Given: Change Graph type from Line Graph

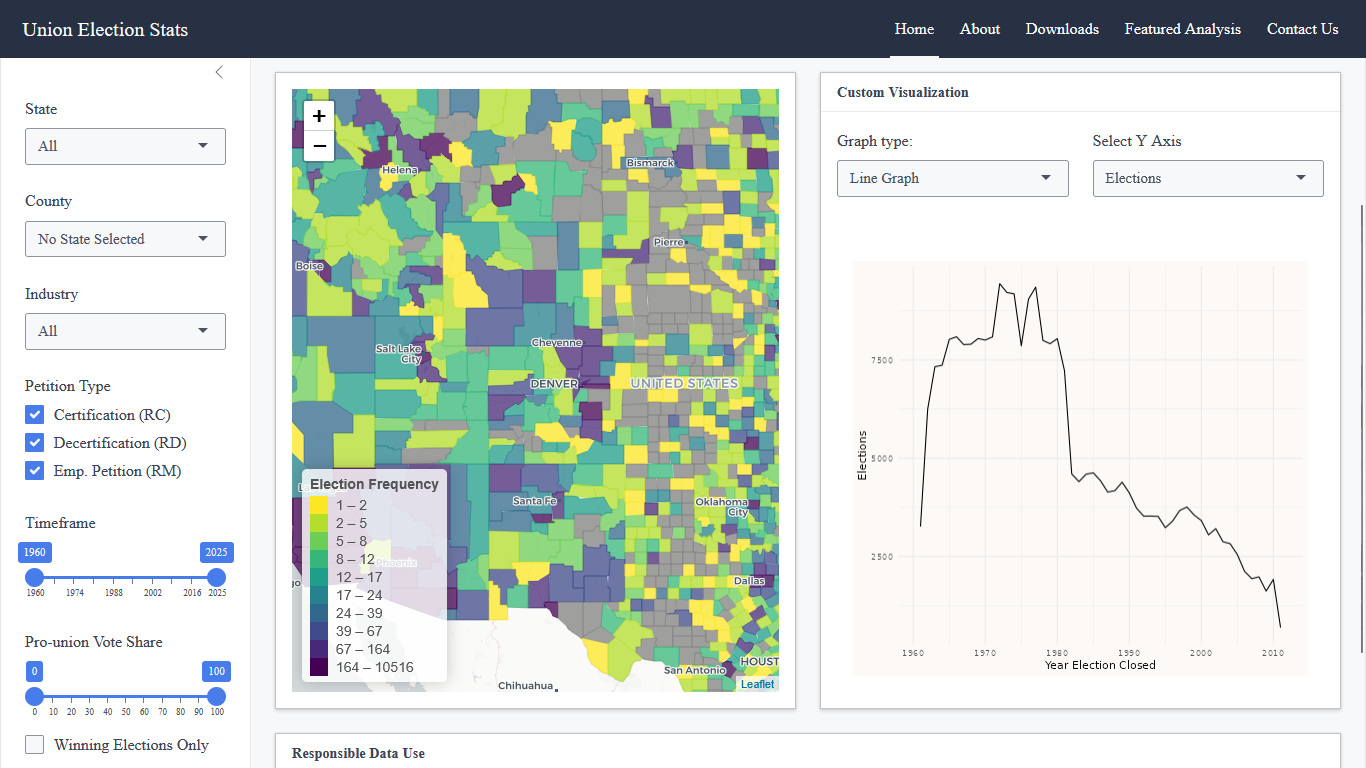Looking at the screenshot, I should (x=953, y=178).
